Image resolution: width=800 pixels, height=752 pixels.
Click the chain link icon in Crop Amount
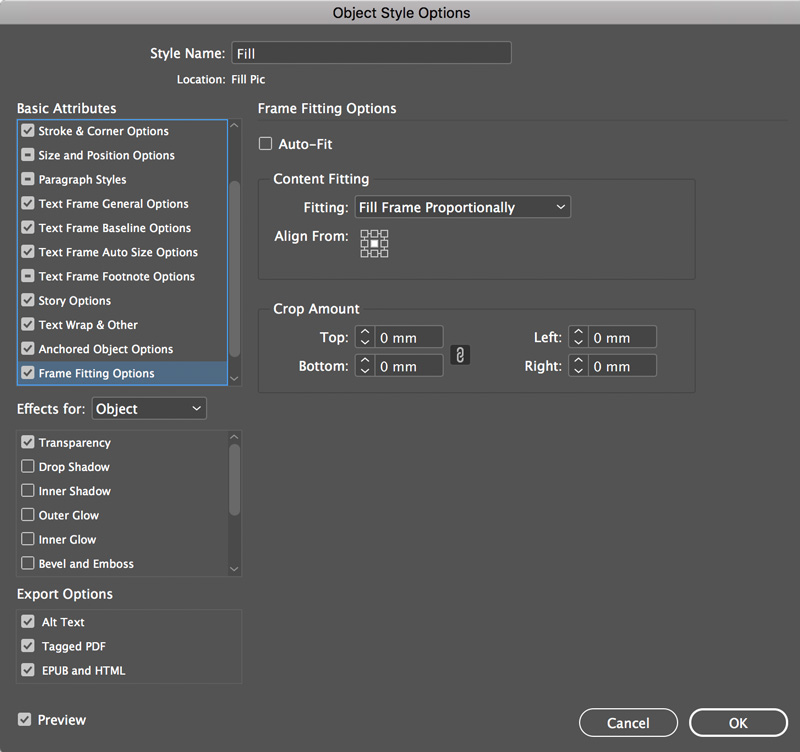(460, 355)
